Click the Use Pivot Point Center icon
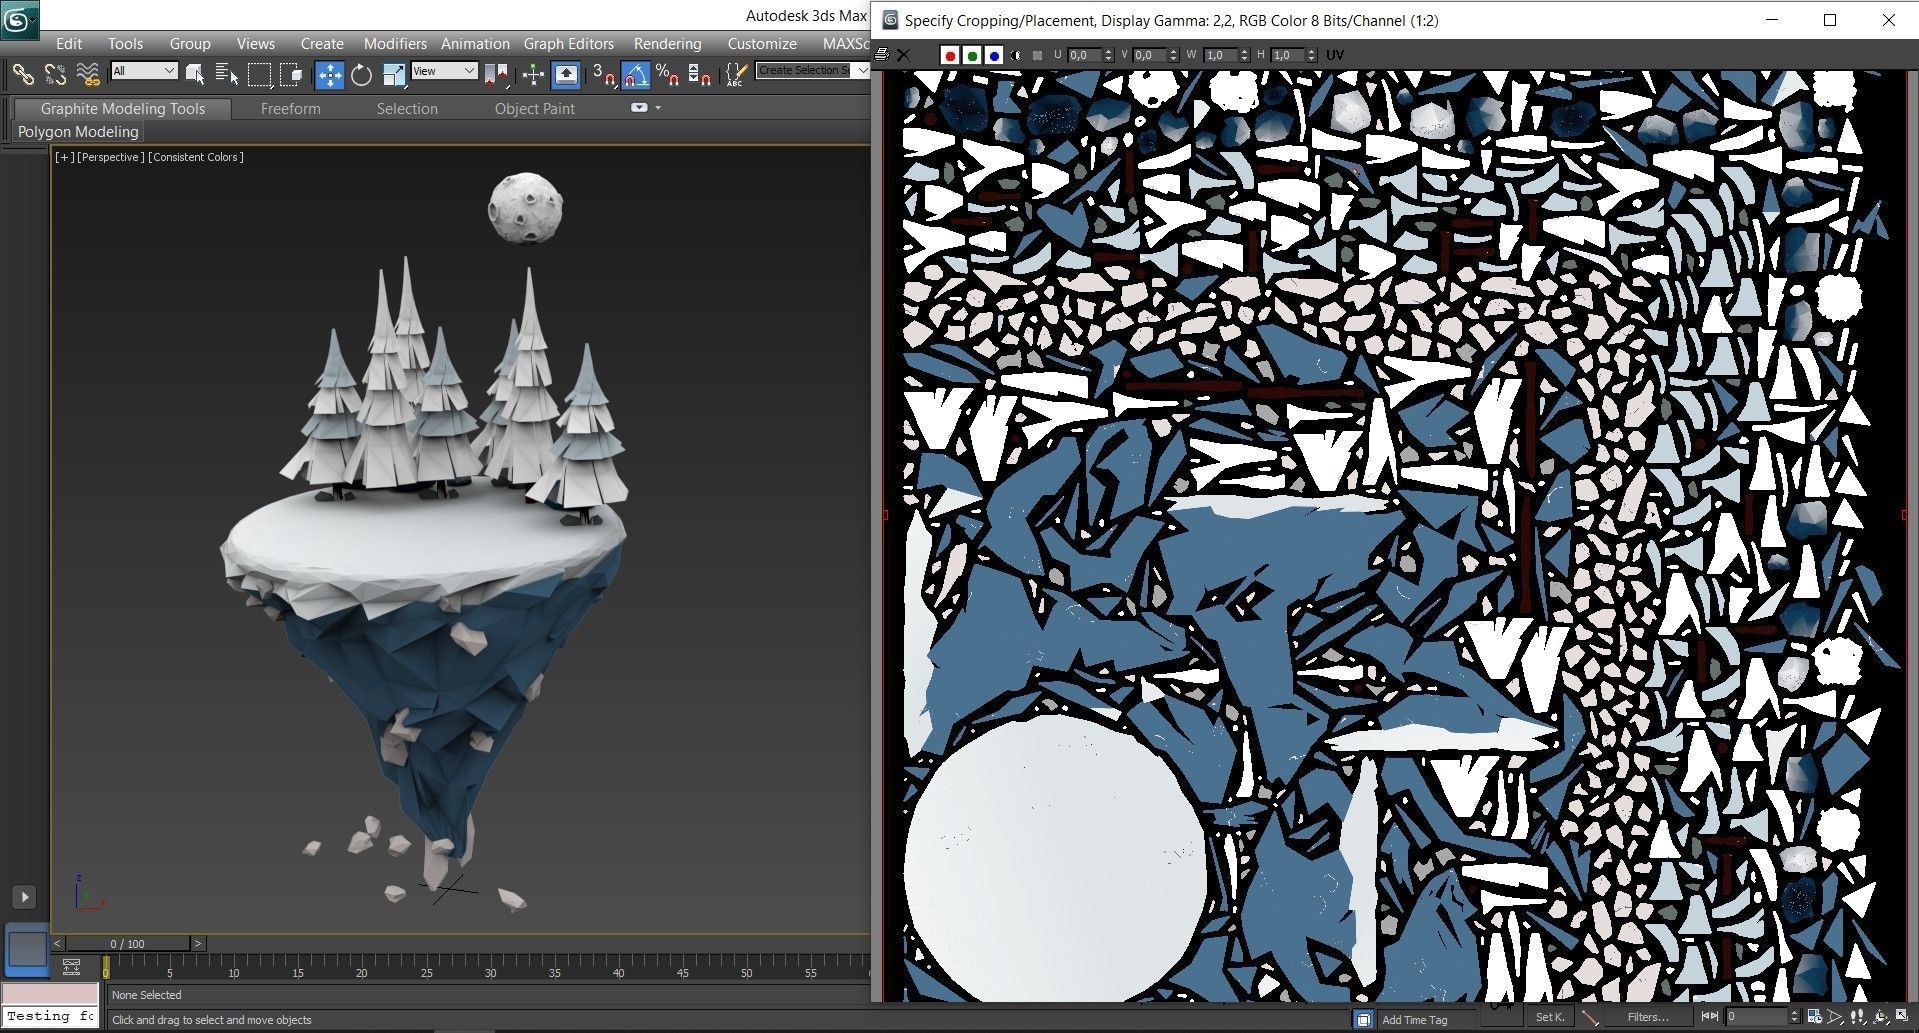This screenshot has height=1033, width=1919. (497, 73)
